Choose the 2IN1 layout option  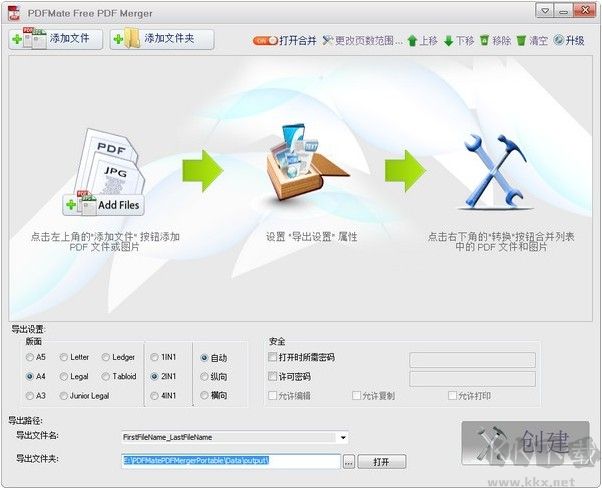(x=154, y=377)
